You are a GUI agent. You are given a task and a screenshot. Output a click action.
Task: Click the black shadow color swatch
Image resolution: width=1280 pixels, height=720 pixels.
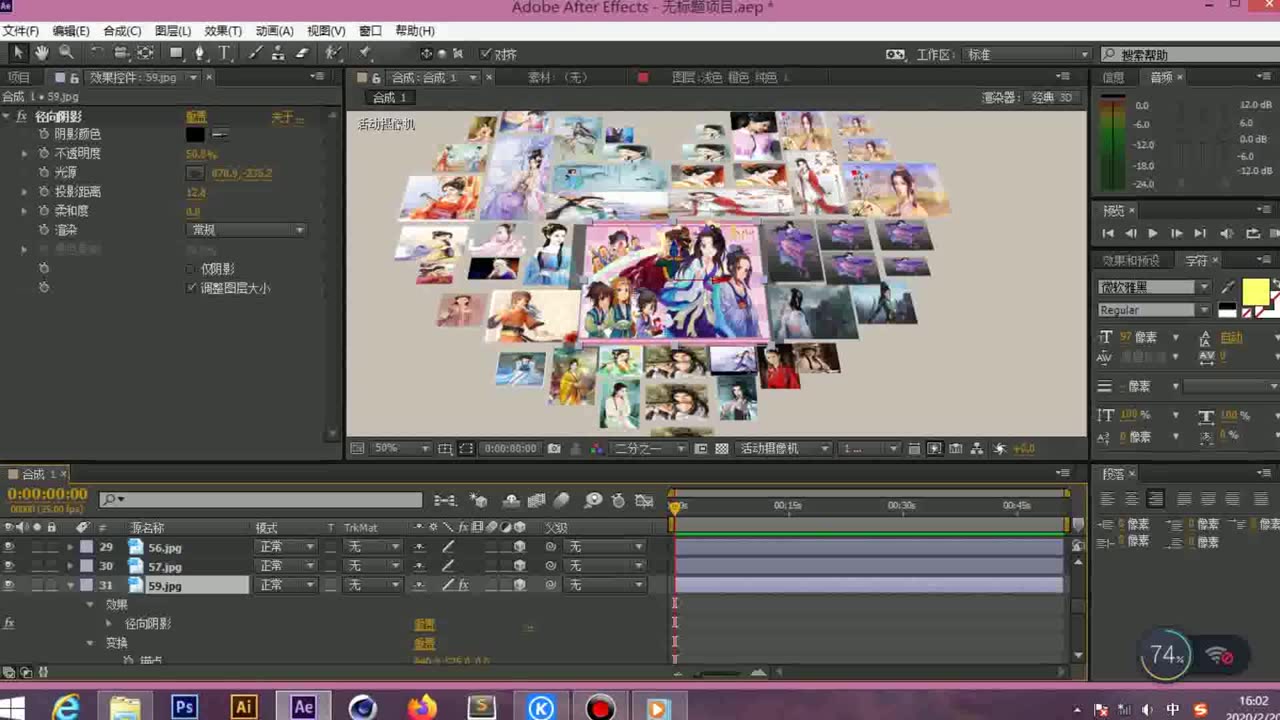pos(195,135)
